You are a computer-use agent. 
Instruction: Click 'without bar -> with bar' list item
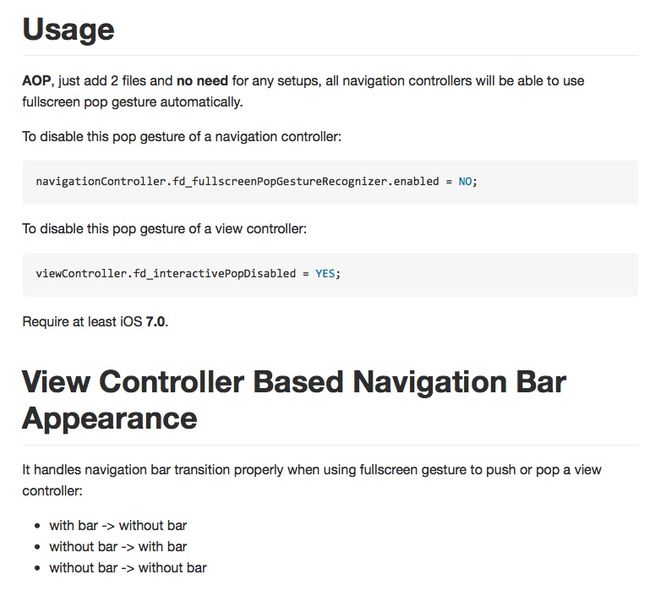(x=118, y=547)
